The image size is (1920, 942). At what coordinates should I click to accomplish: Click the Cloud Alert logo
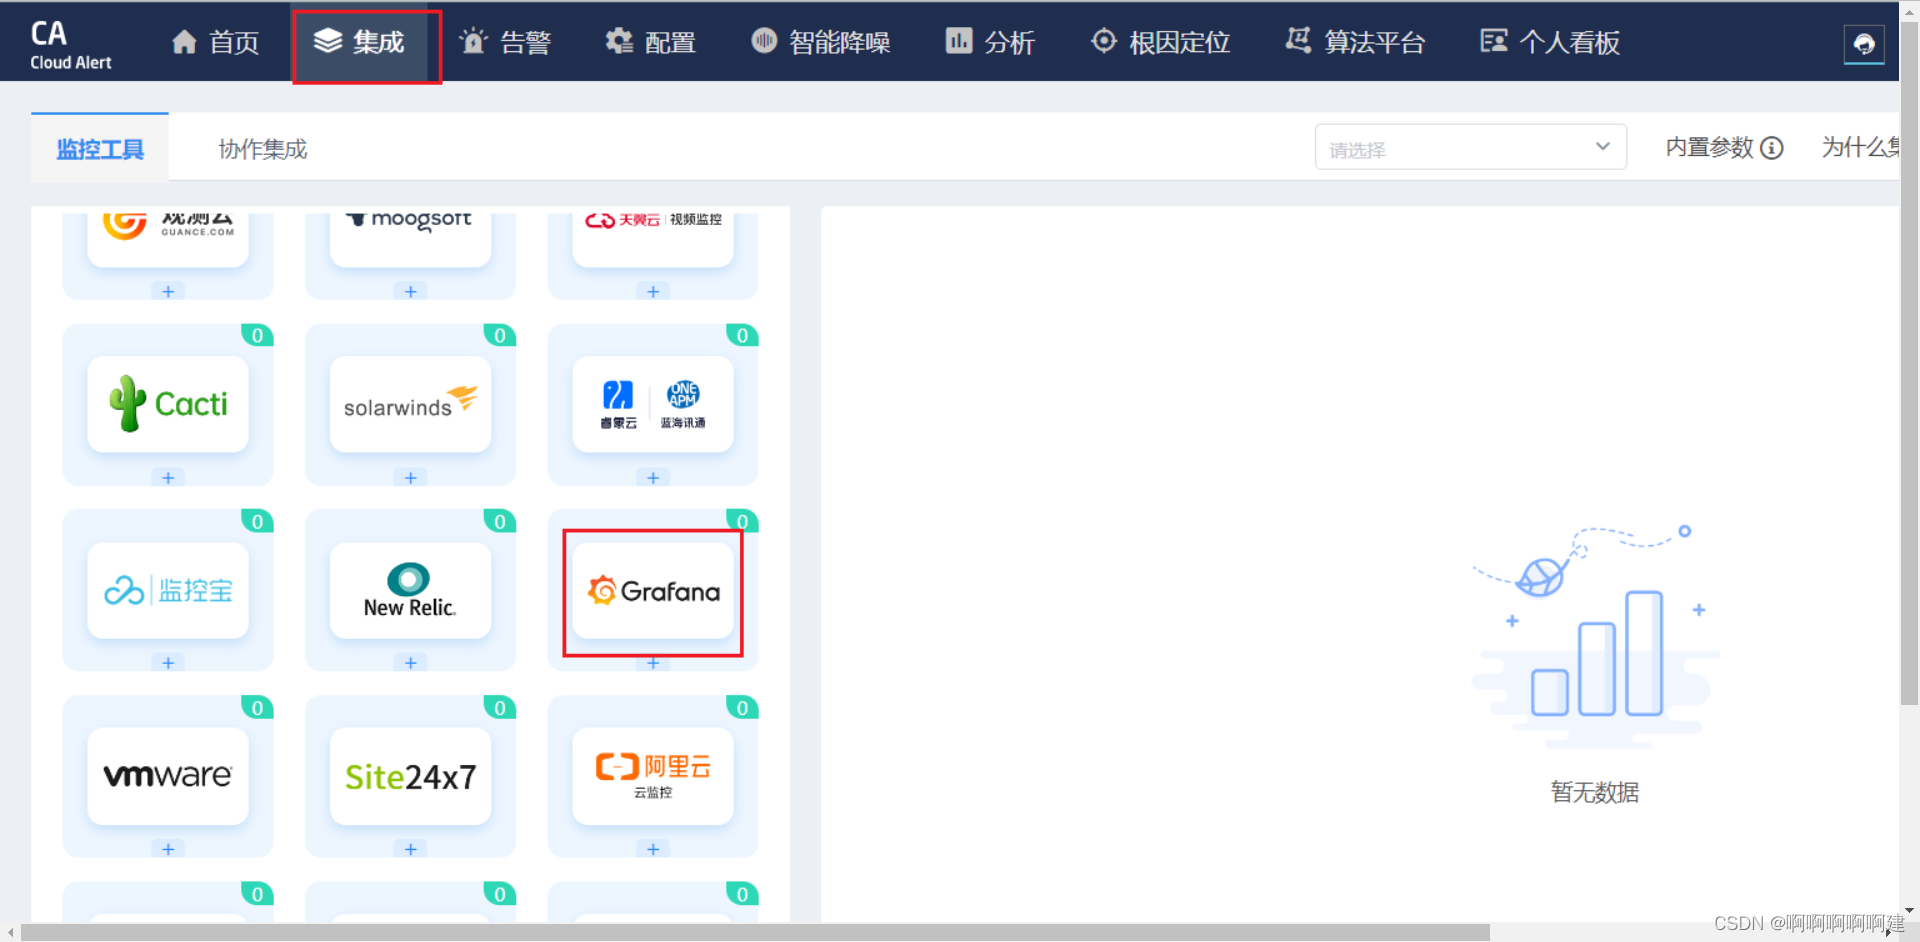tap(70, 45)
